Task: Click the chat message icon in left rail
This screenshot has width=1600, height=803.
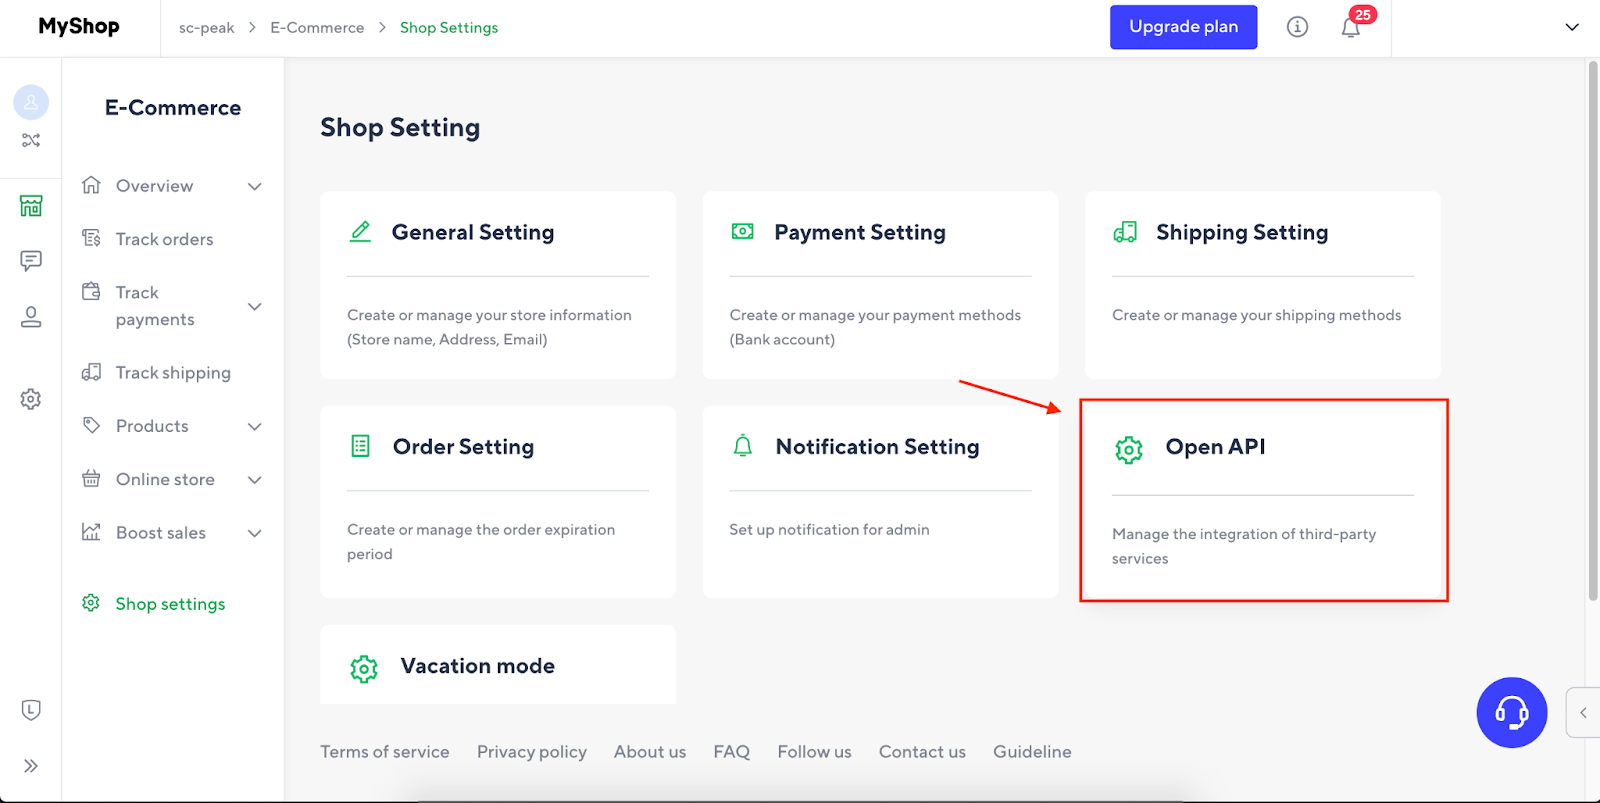Action: click(x=31, y=261)
